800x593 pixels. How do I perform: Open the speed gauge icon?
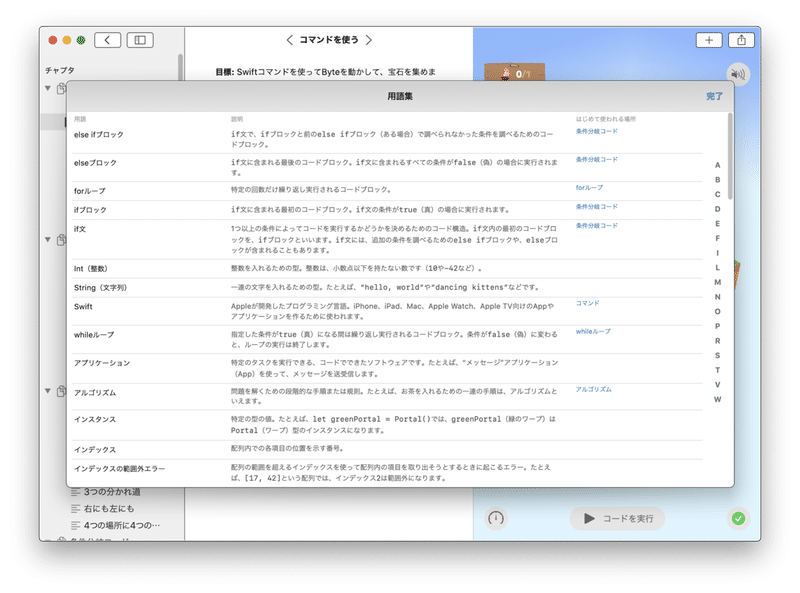point(495,518)
